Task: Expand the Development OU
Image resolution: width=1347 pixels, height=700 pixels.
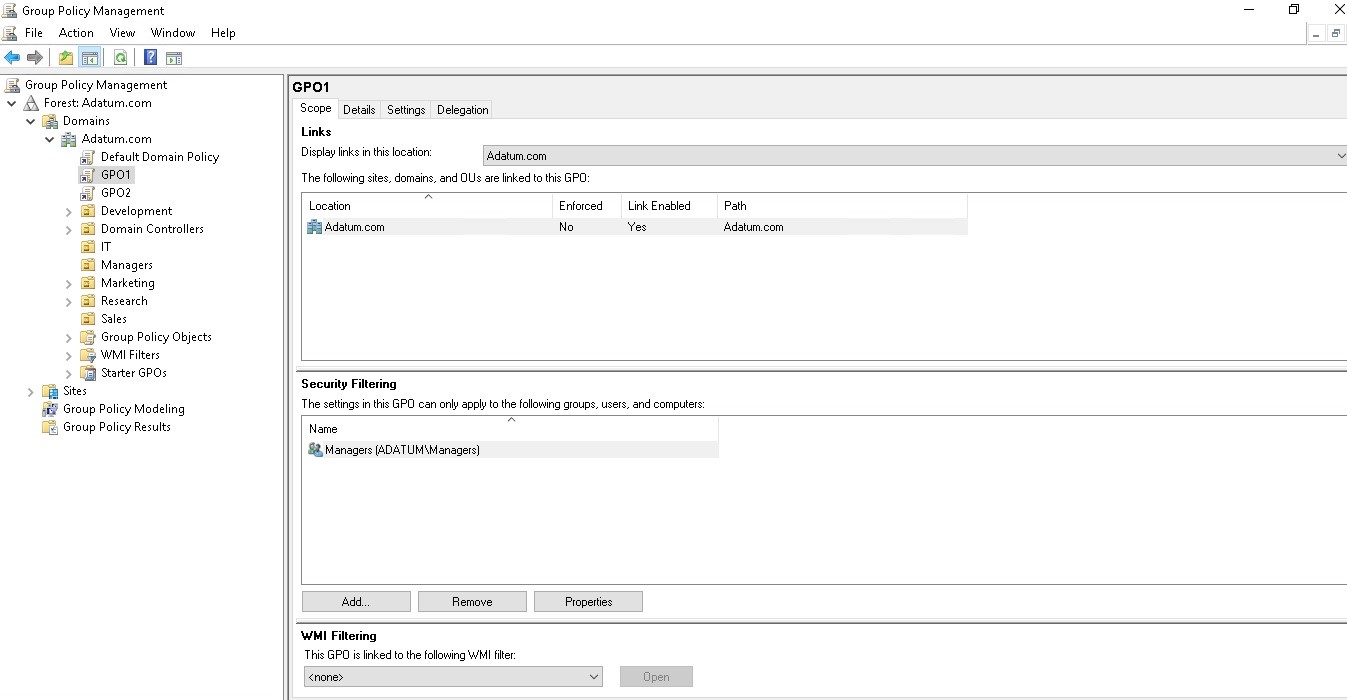Action: tap(69, 211)
